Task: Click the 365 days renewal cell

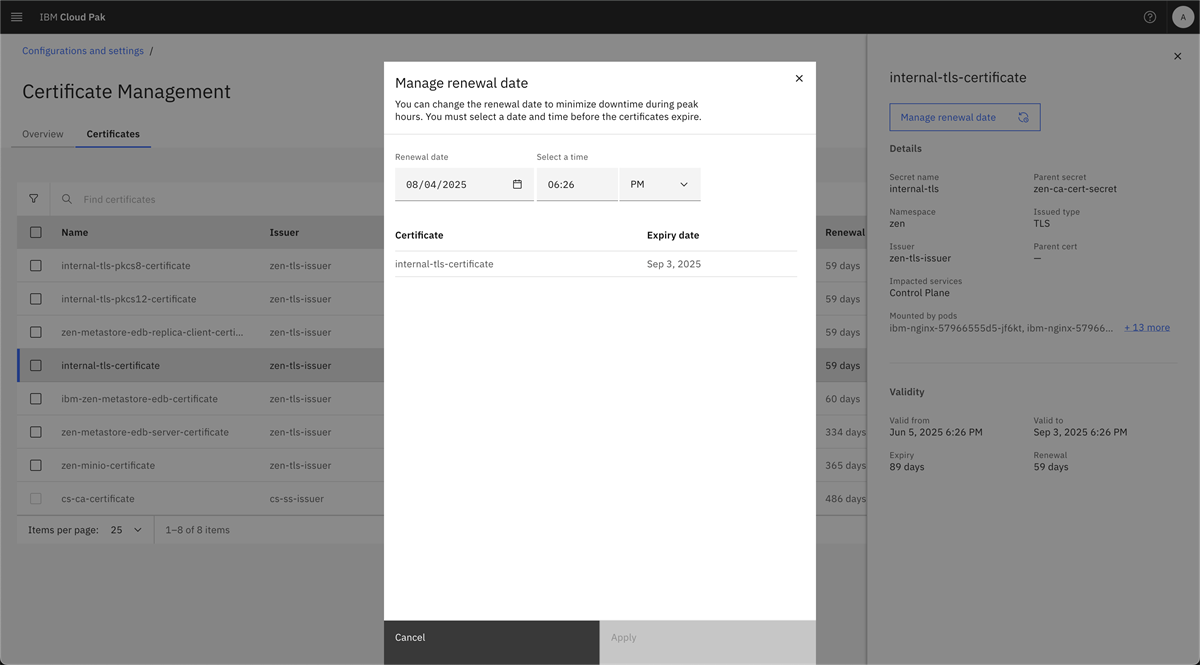Action: point(846,465)
